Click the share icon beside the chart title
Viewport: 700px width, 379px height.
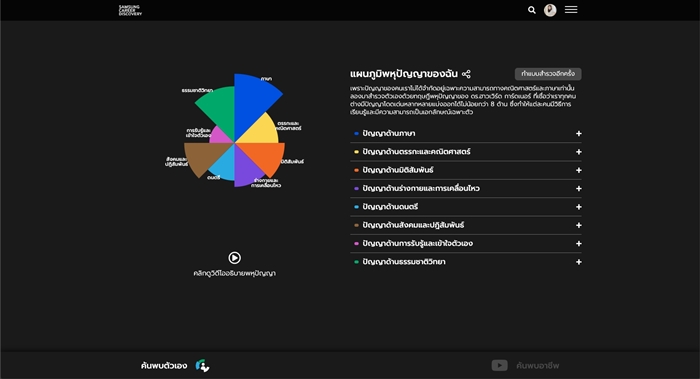[x=466, y=74]
